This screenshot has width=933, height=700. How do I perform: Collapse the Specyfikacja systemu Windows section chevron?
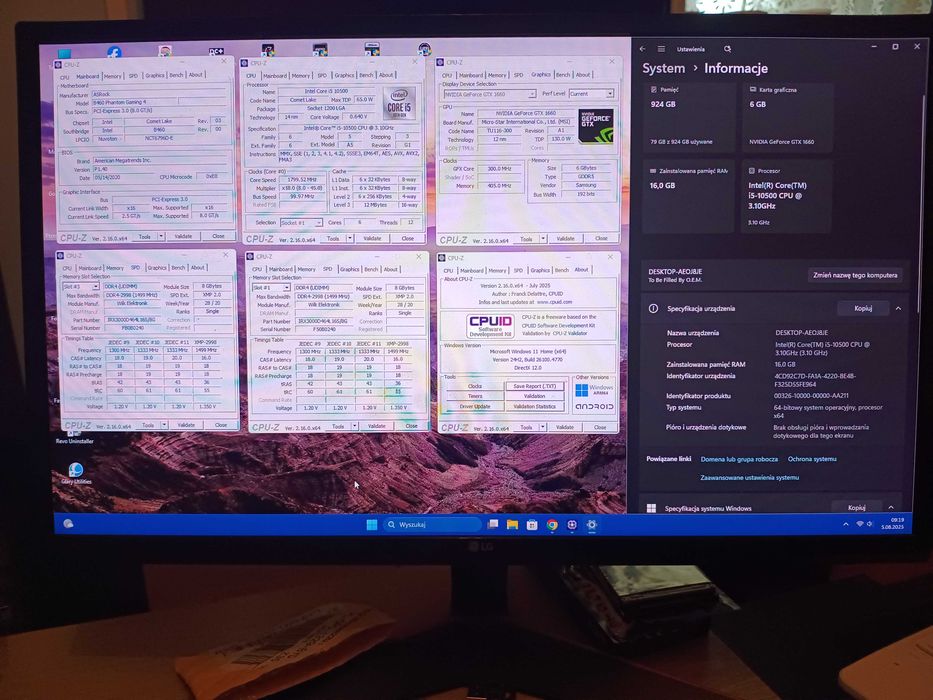[x=891, y=507]
